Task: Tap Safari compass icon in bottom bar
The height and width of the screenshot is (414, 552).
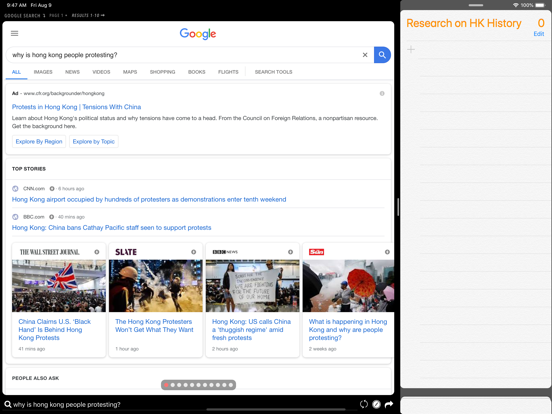Action: click(376, 404)
